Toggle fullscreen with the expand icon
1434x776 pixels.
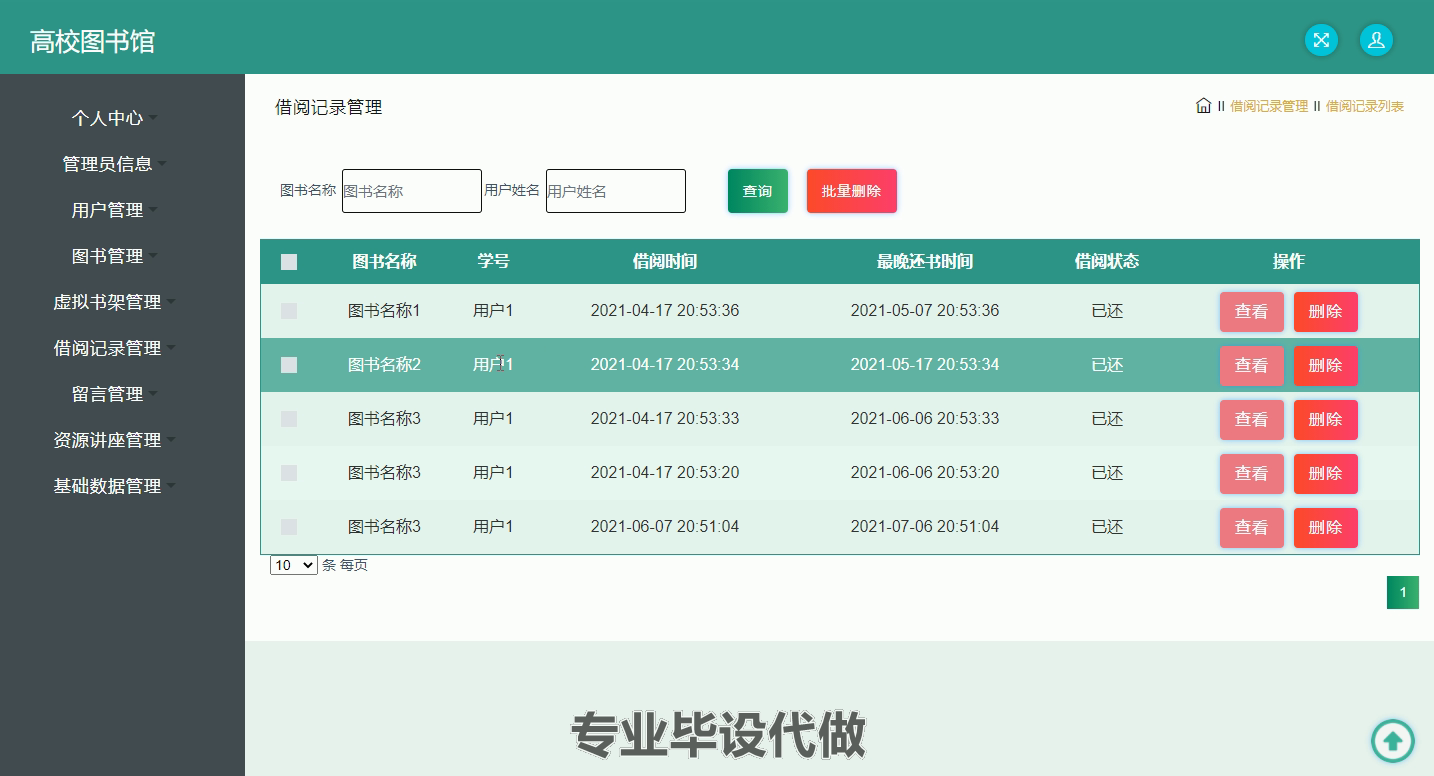[1321, 40]
